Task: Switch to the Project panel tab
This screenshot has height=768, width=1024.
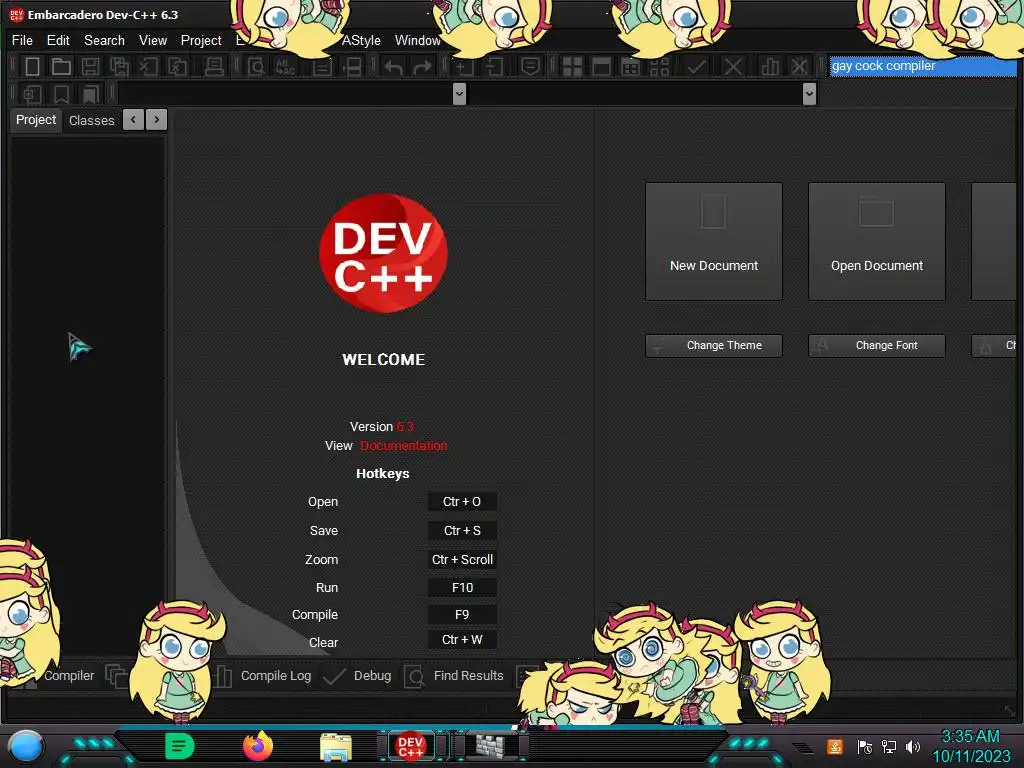Action: click(x=36, y=120)
